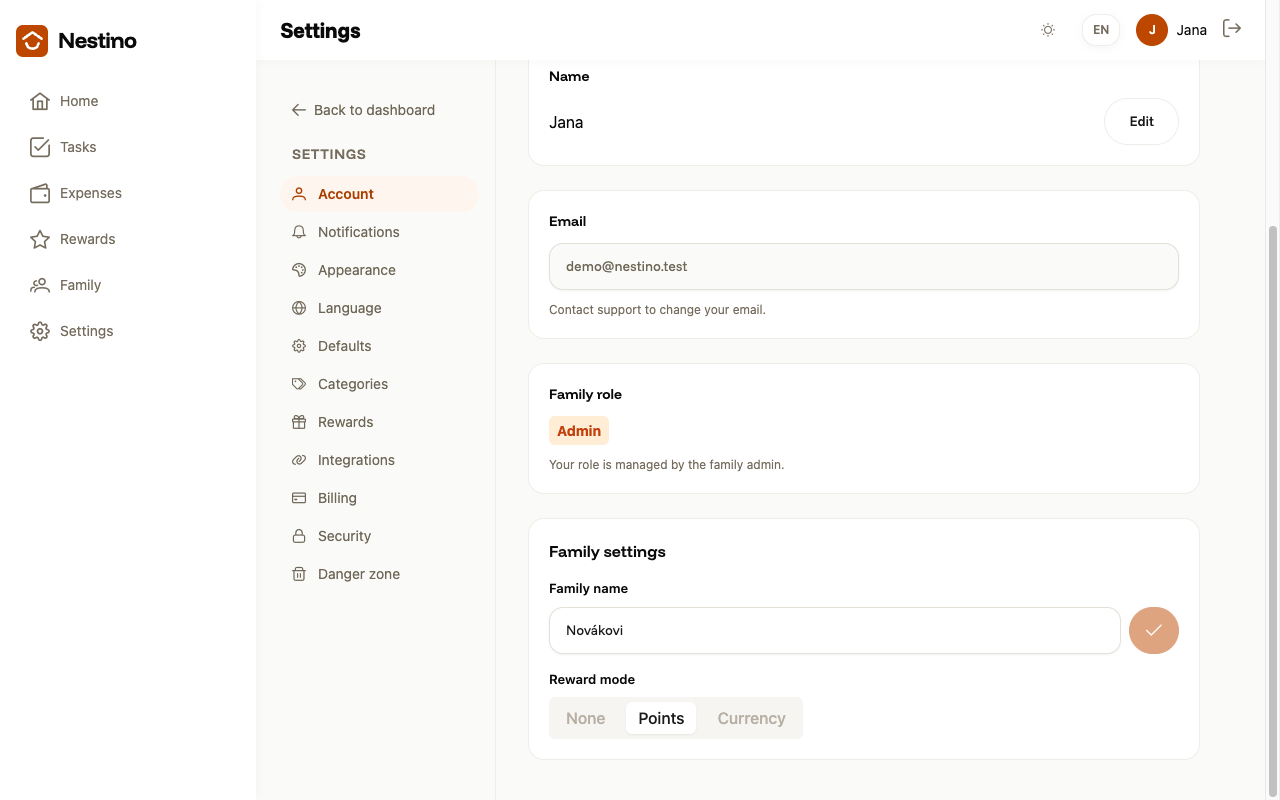The height and width of the screenshot is (800, 1280).
Task: Click the star icon beside the main sidebar Rewards label
Action: 40,239
